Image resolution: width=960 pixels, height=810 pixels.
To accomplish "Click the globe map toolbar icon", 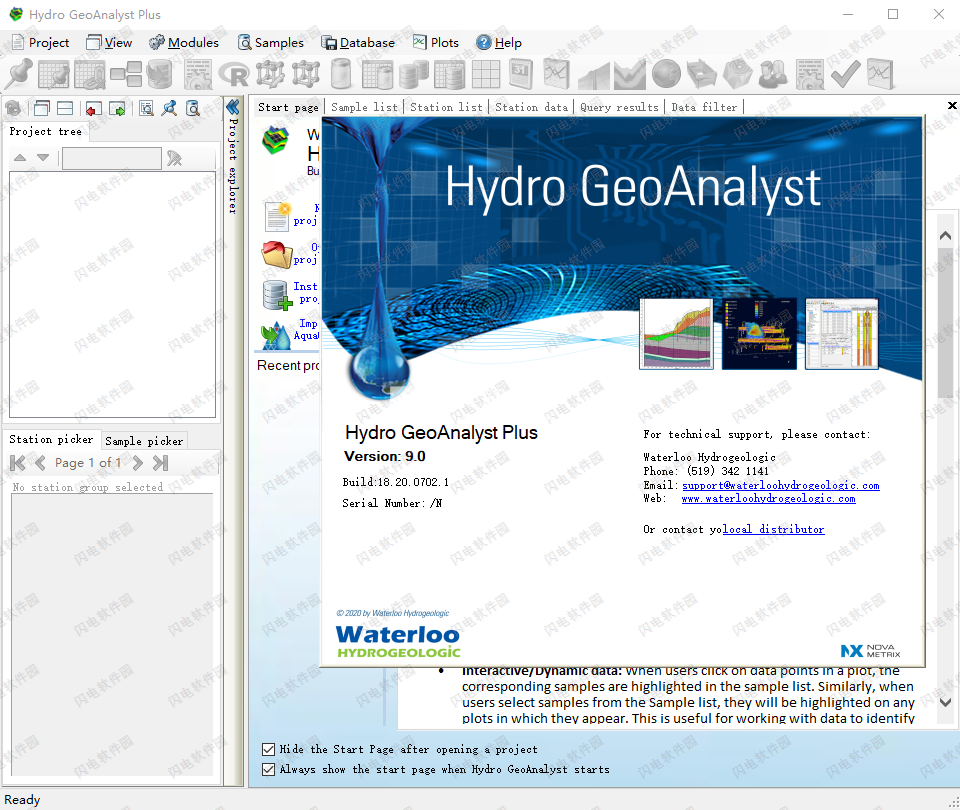I will point(666,74).
